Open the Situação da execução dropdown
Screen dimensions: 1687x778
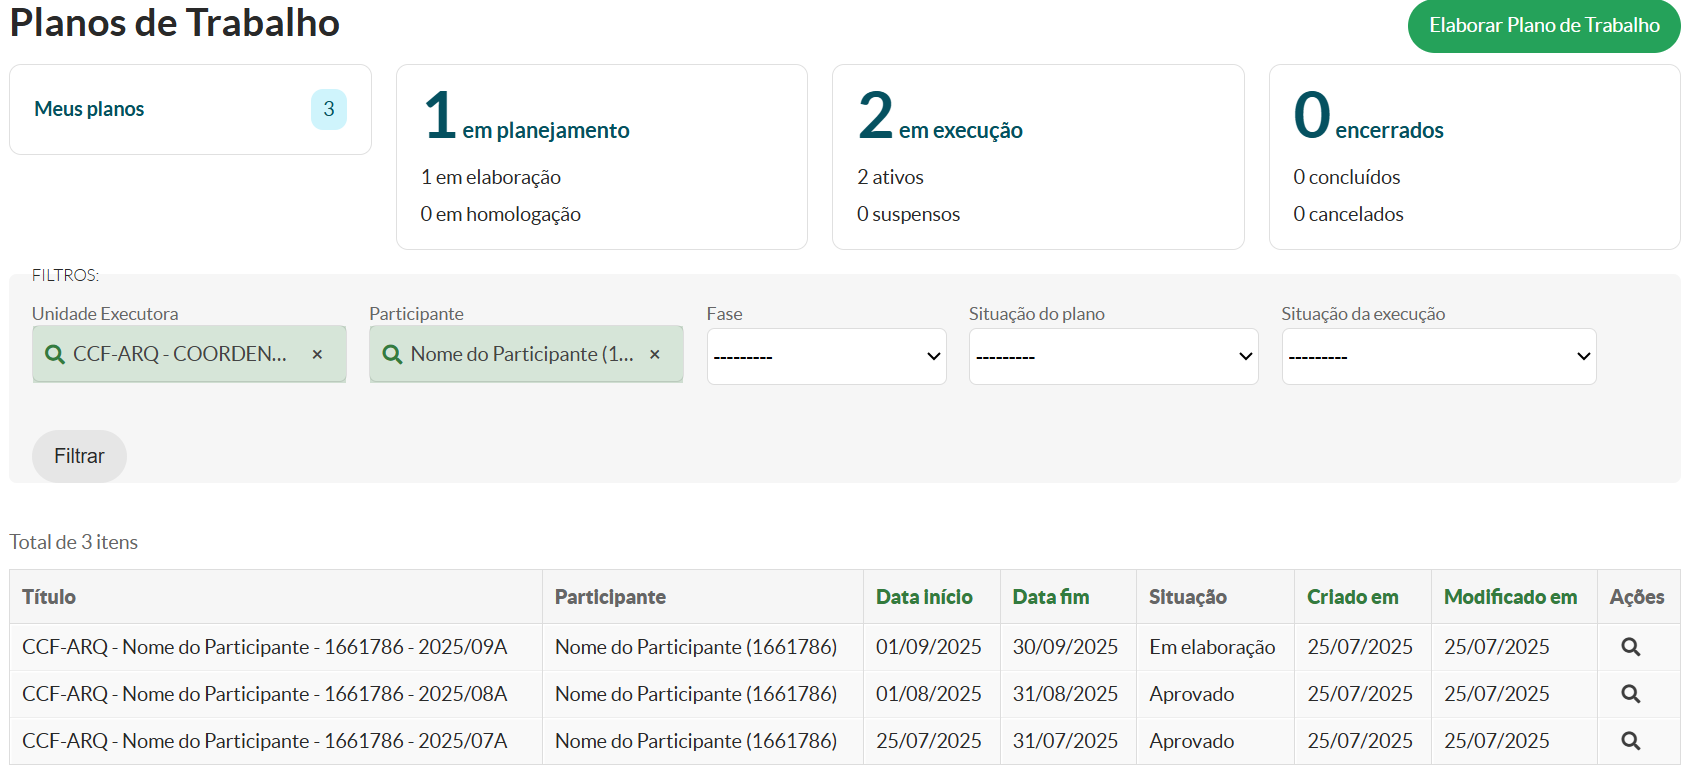1438,356
